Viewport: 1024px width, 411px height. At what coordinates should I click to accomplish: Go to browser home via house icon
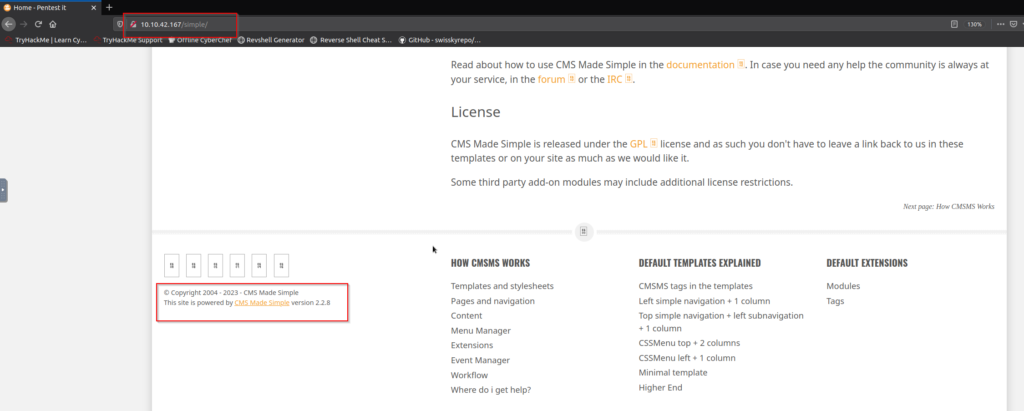click(53, 23)
